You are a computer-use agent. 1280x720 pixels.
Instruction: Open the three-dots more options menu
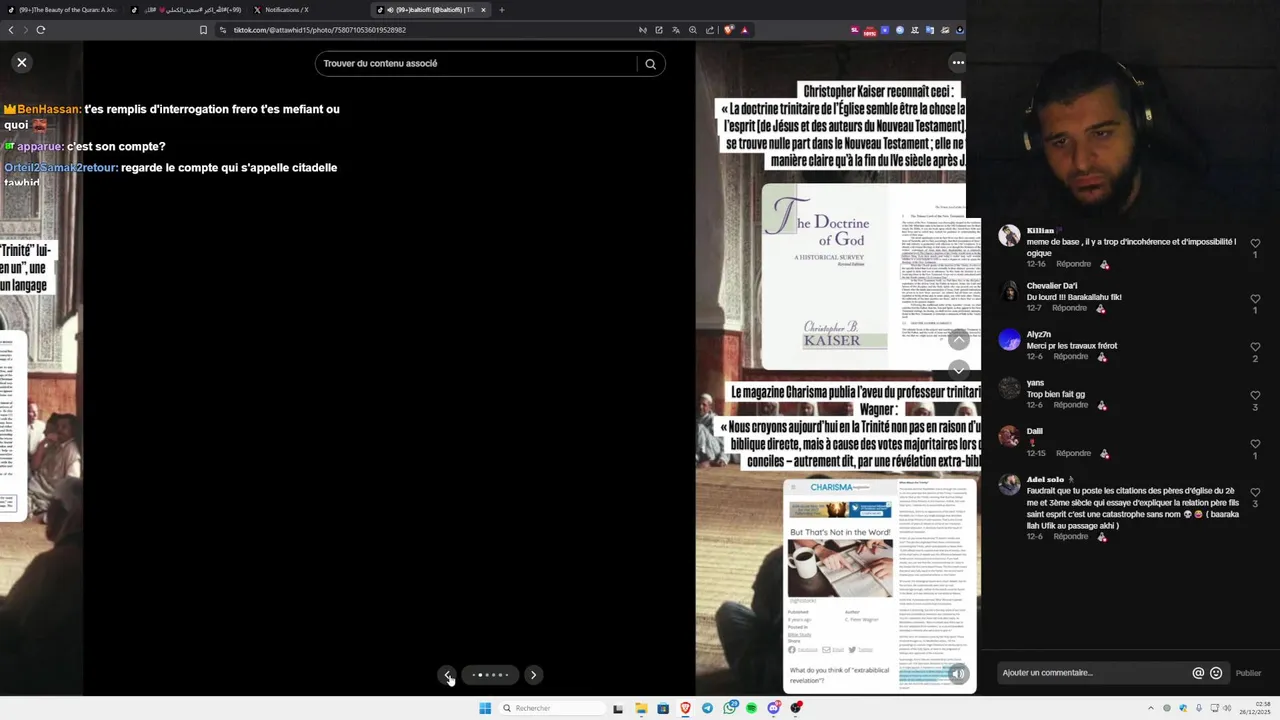[x=958, y=62]
